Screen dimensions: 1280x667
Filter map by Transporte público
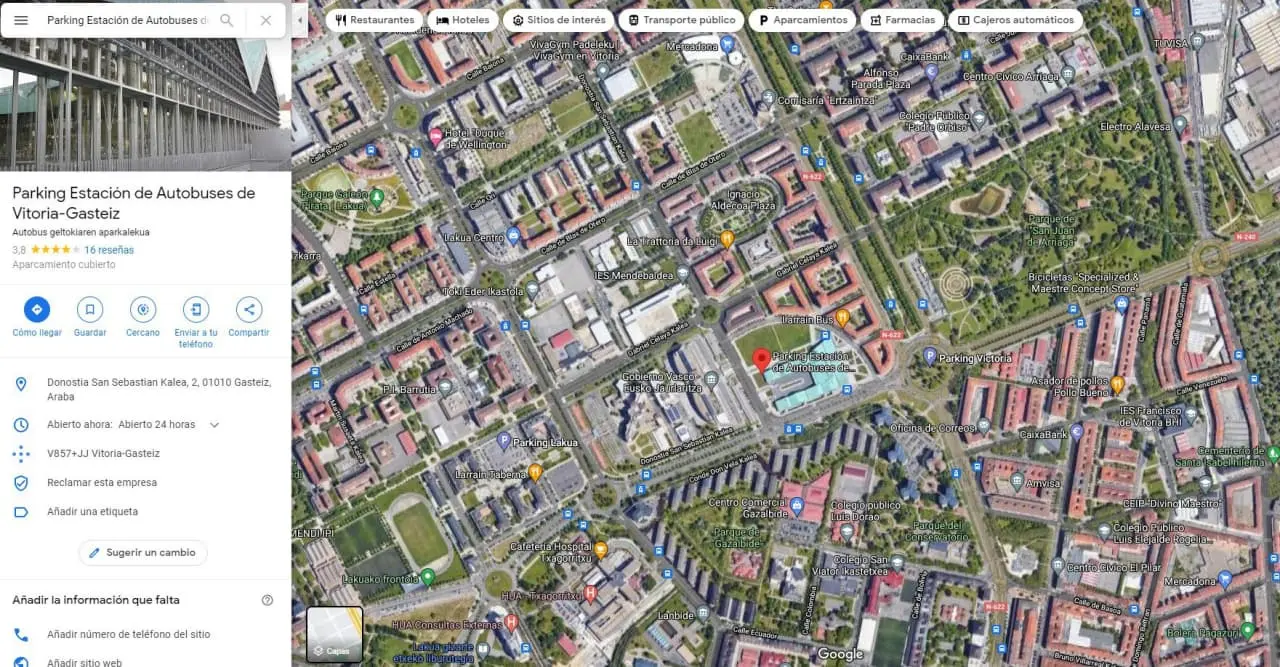680,20
